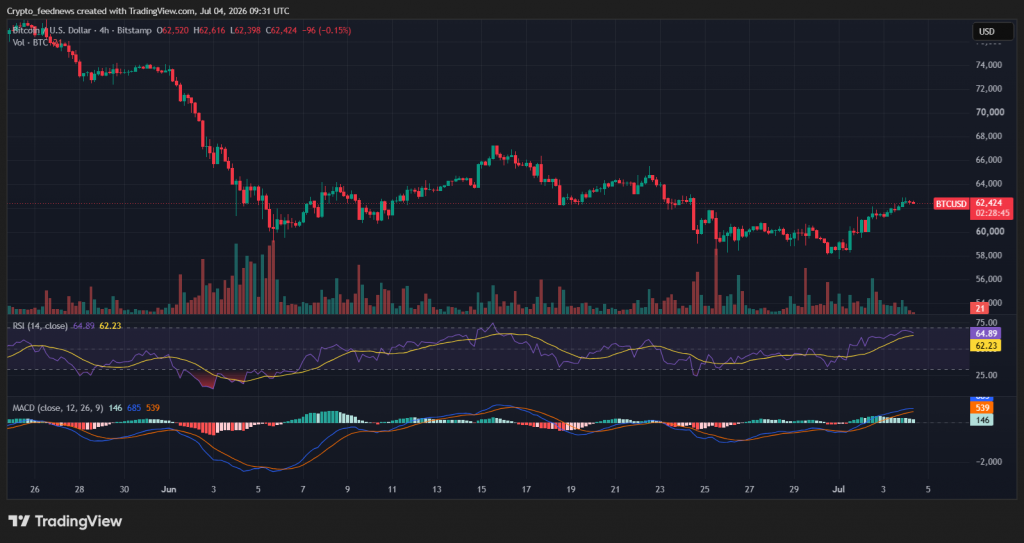The height and width of the screenshot is (543, 1024).
Task: Click the 9 label on the date axis
Action: [x=347, y=489]
